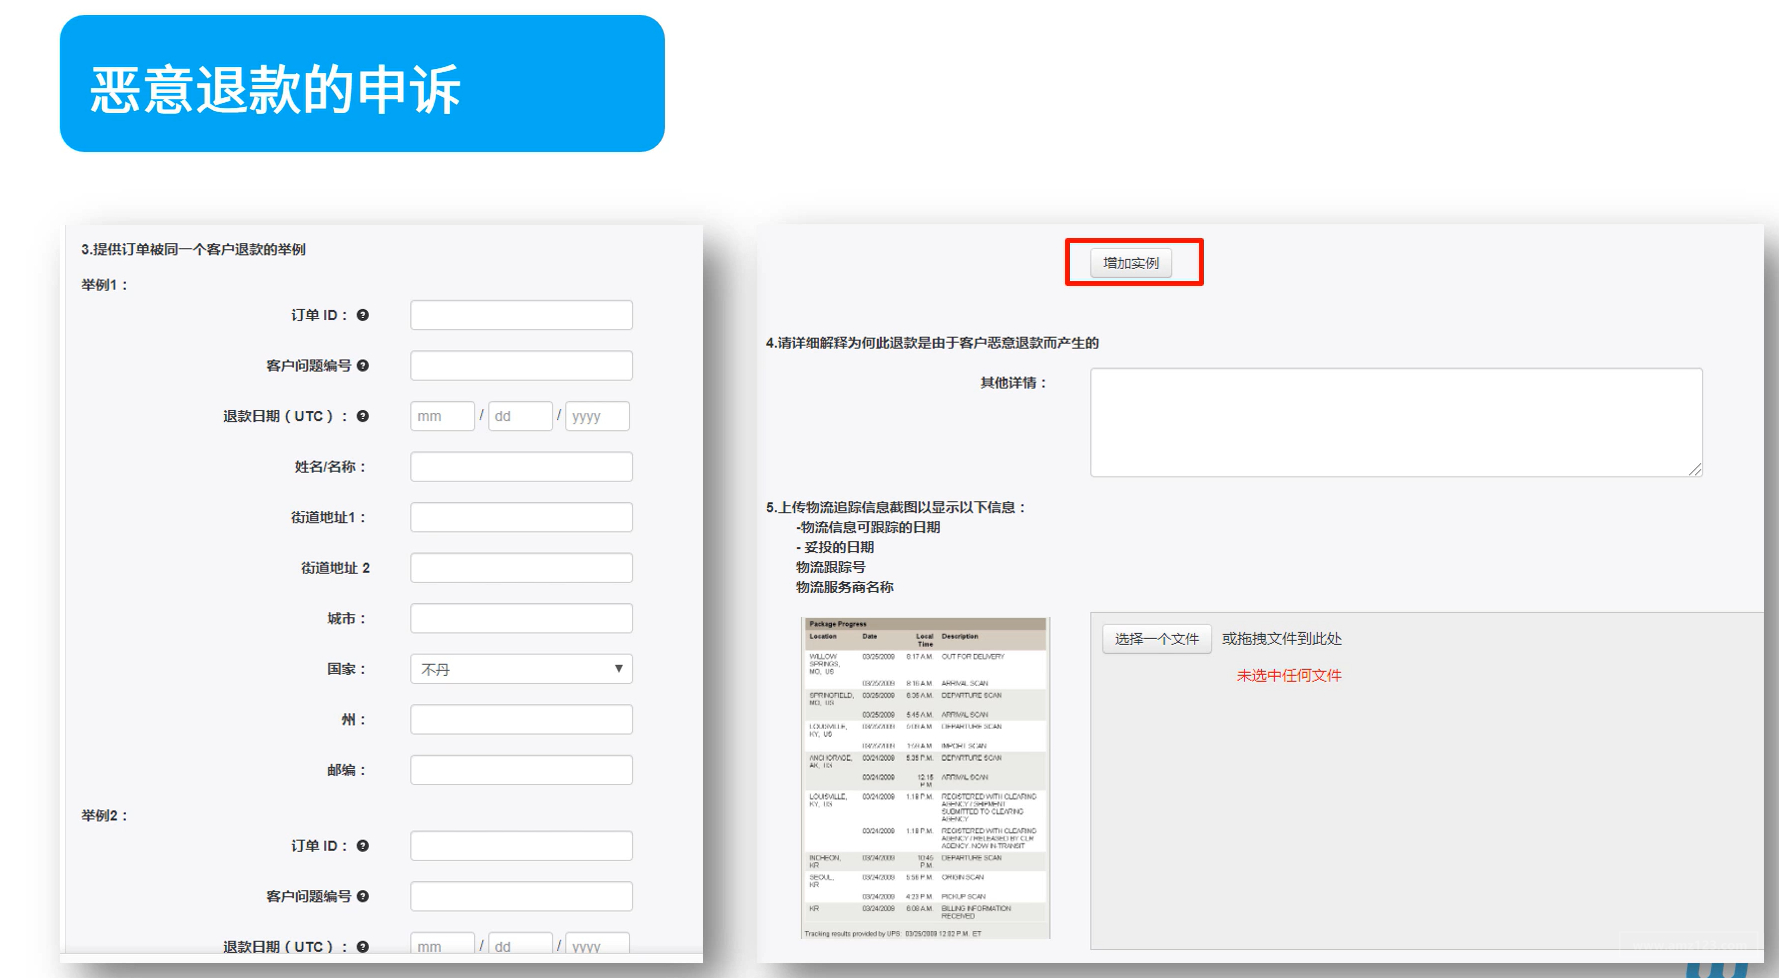Open the 国家 country dropdown showing 不丹

[521, 669]
